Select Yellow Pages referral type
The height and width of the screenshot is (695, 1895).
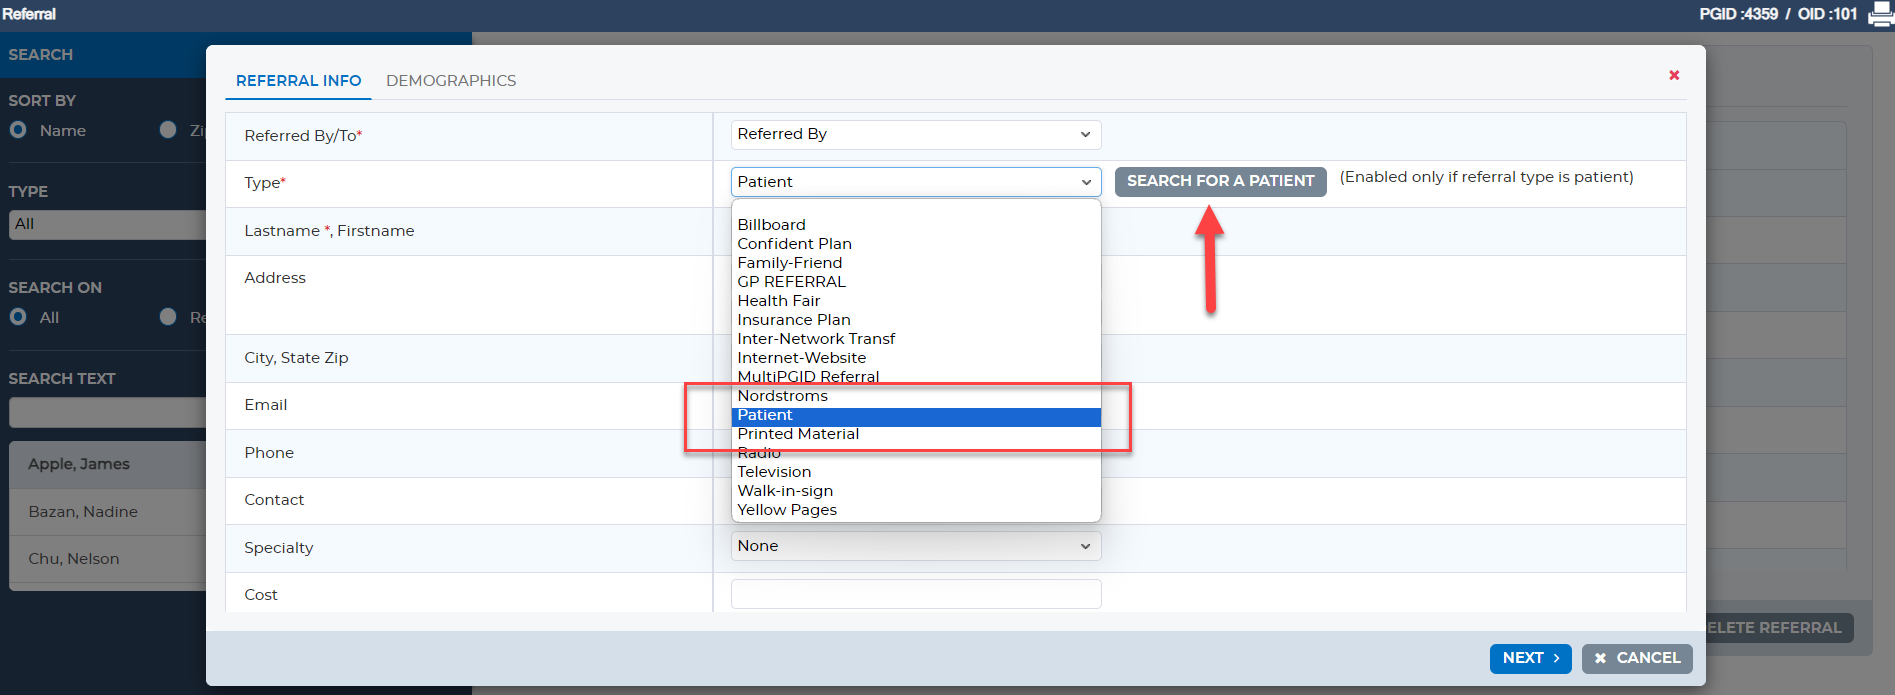click(x=787, y=510)
